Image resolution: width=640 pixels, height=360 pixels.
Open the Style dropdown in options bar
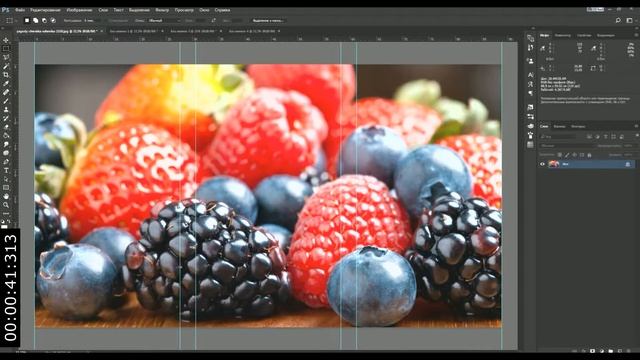coord(163,20)
